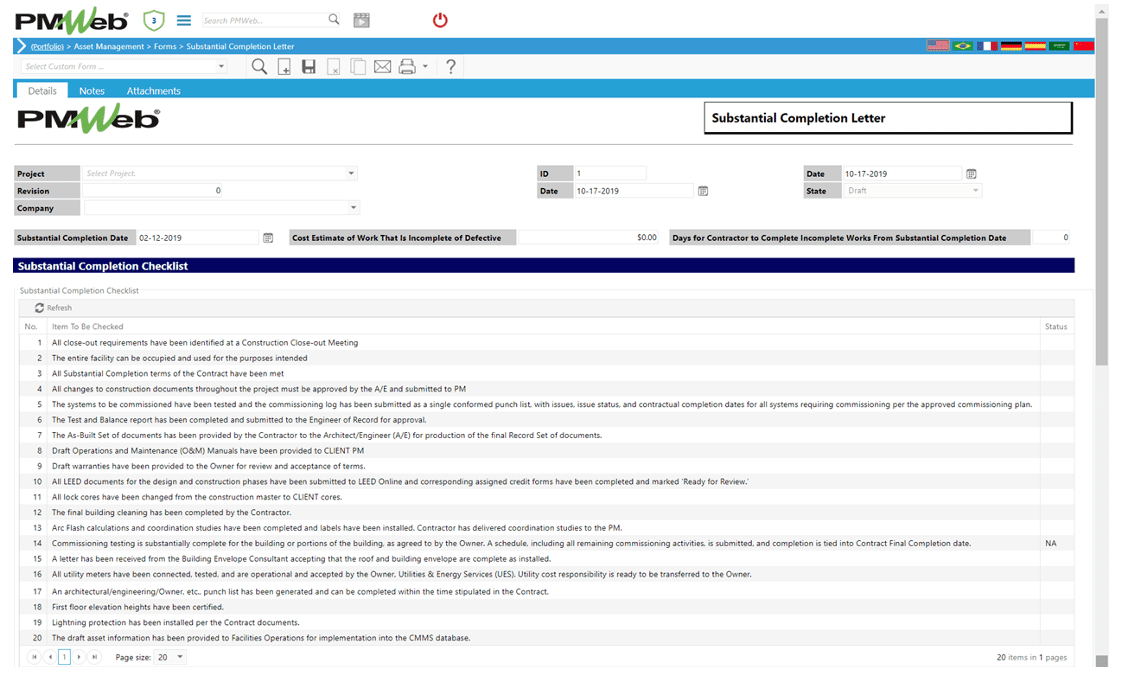Select the Brazil flag language
Image resolution: width=1130 pixels, height=680 pixels.
pyautogui.click(x=962, y=46)
